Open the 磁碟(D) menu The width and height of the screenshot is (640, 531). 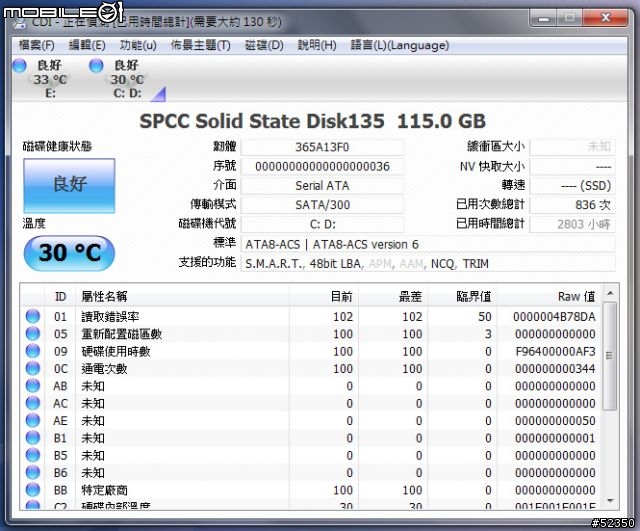[264, 45]
